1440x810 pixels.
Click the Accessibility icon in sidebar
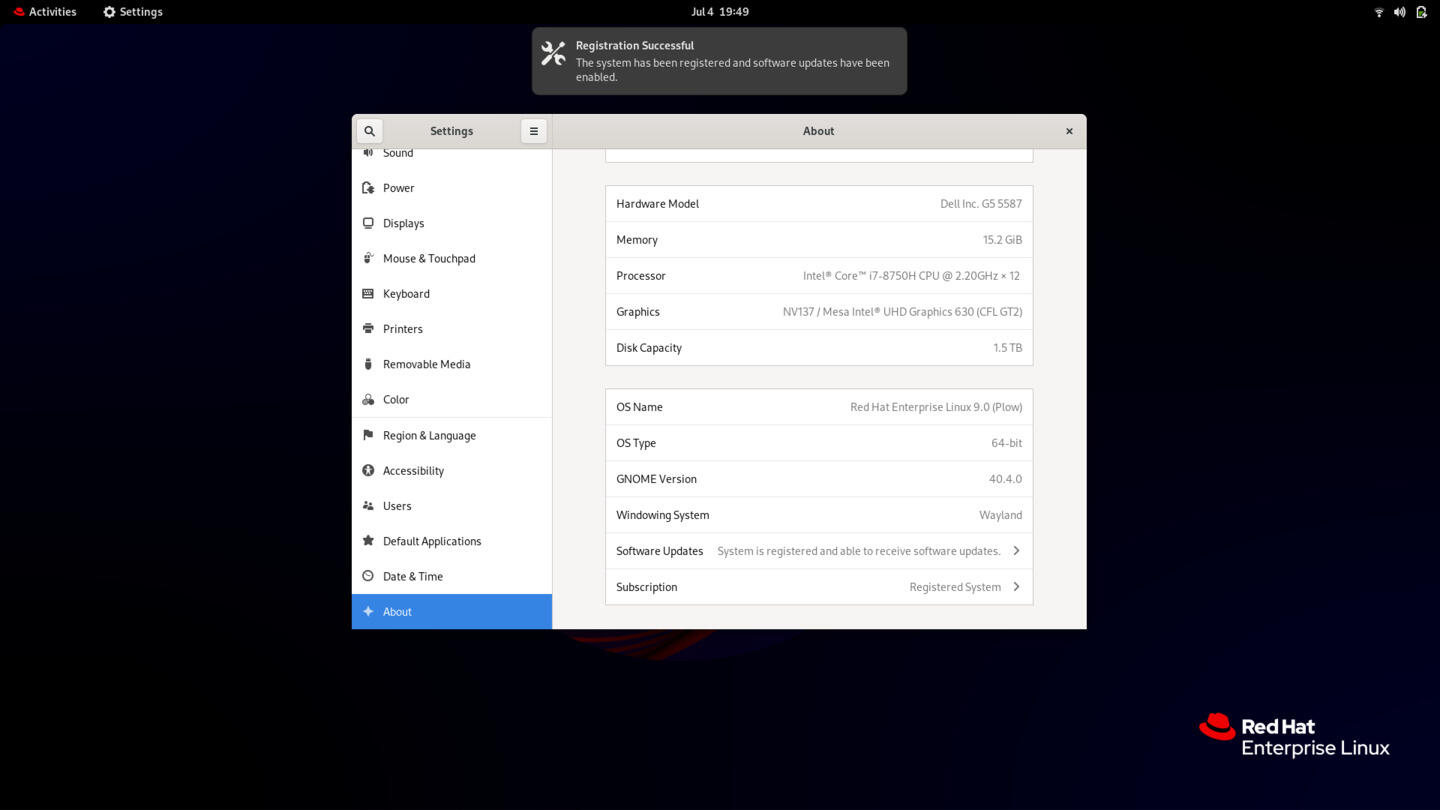pyautogui.click(x=368, y=470)
